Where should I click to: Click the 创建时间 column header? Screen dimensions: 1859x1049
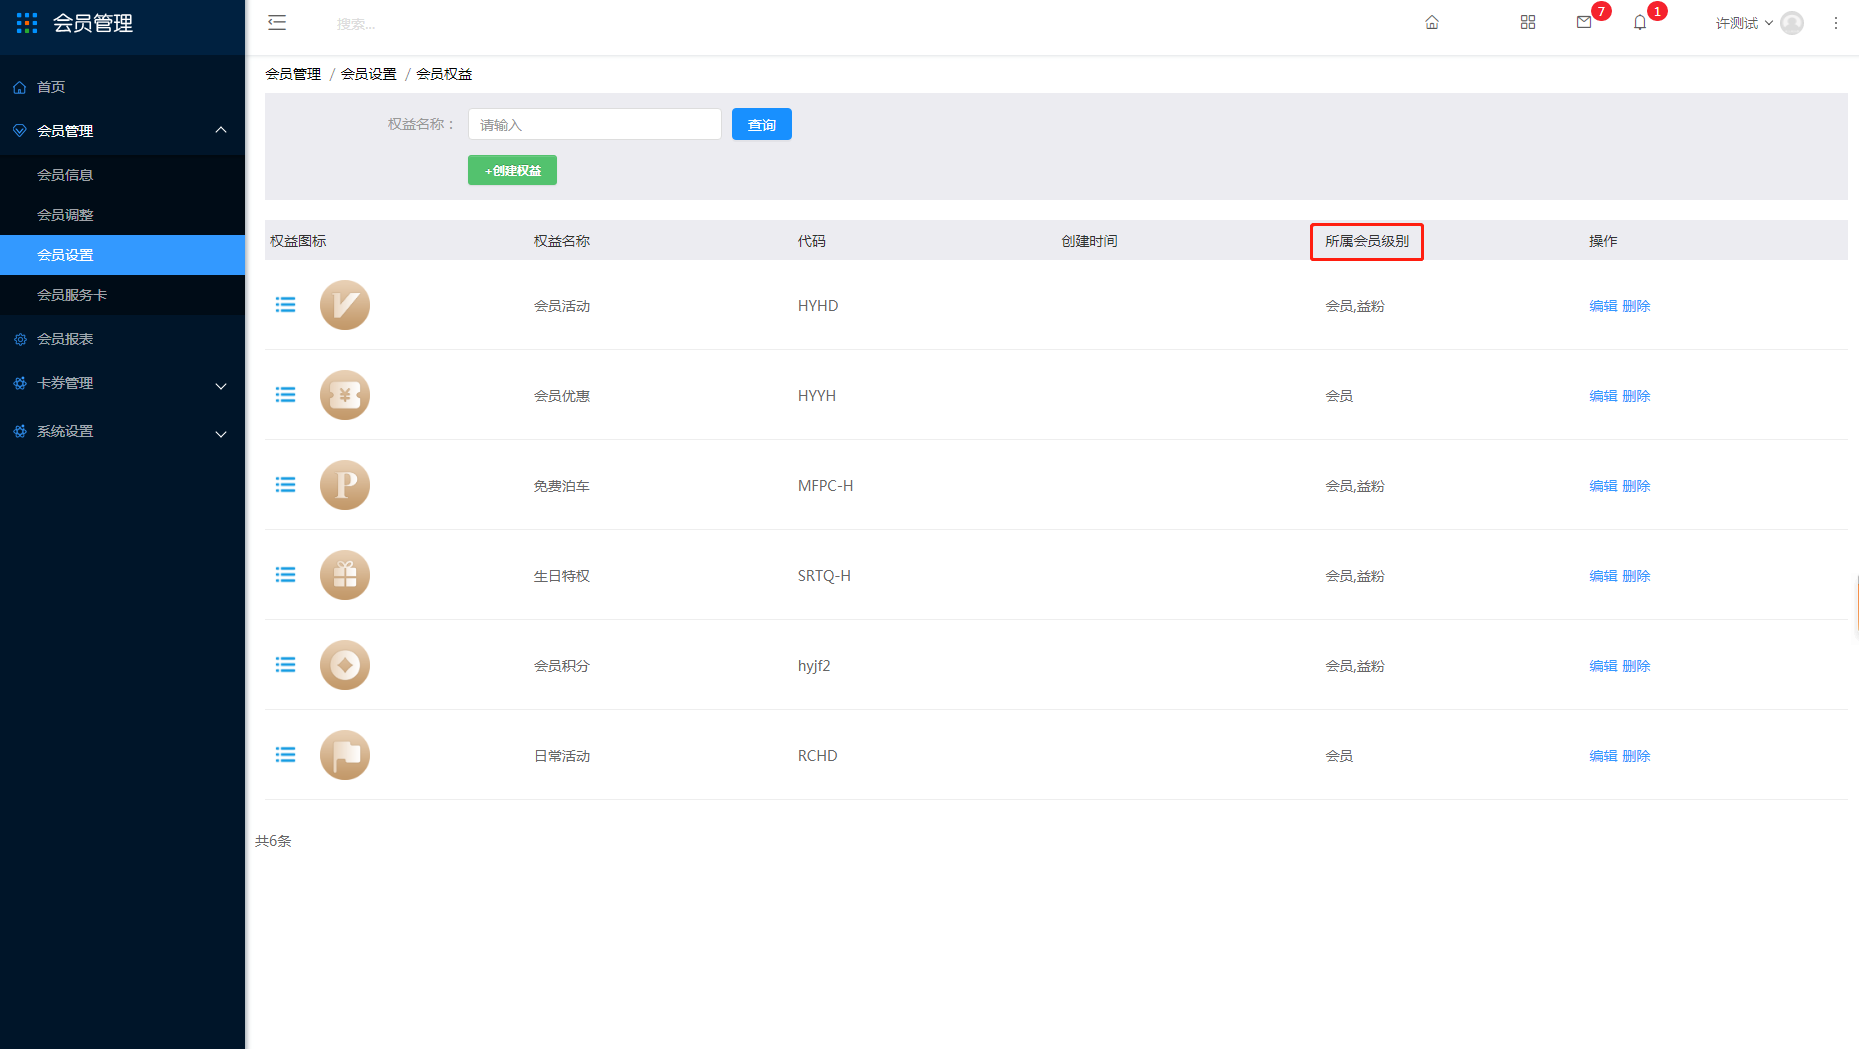pyautogui.click(x=1090, y=241)
